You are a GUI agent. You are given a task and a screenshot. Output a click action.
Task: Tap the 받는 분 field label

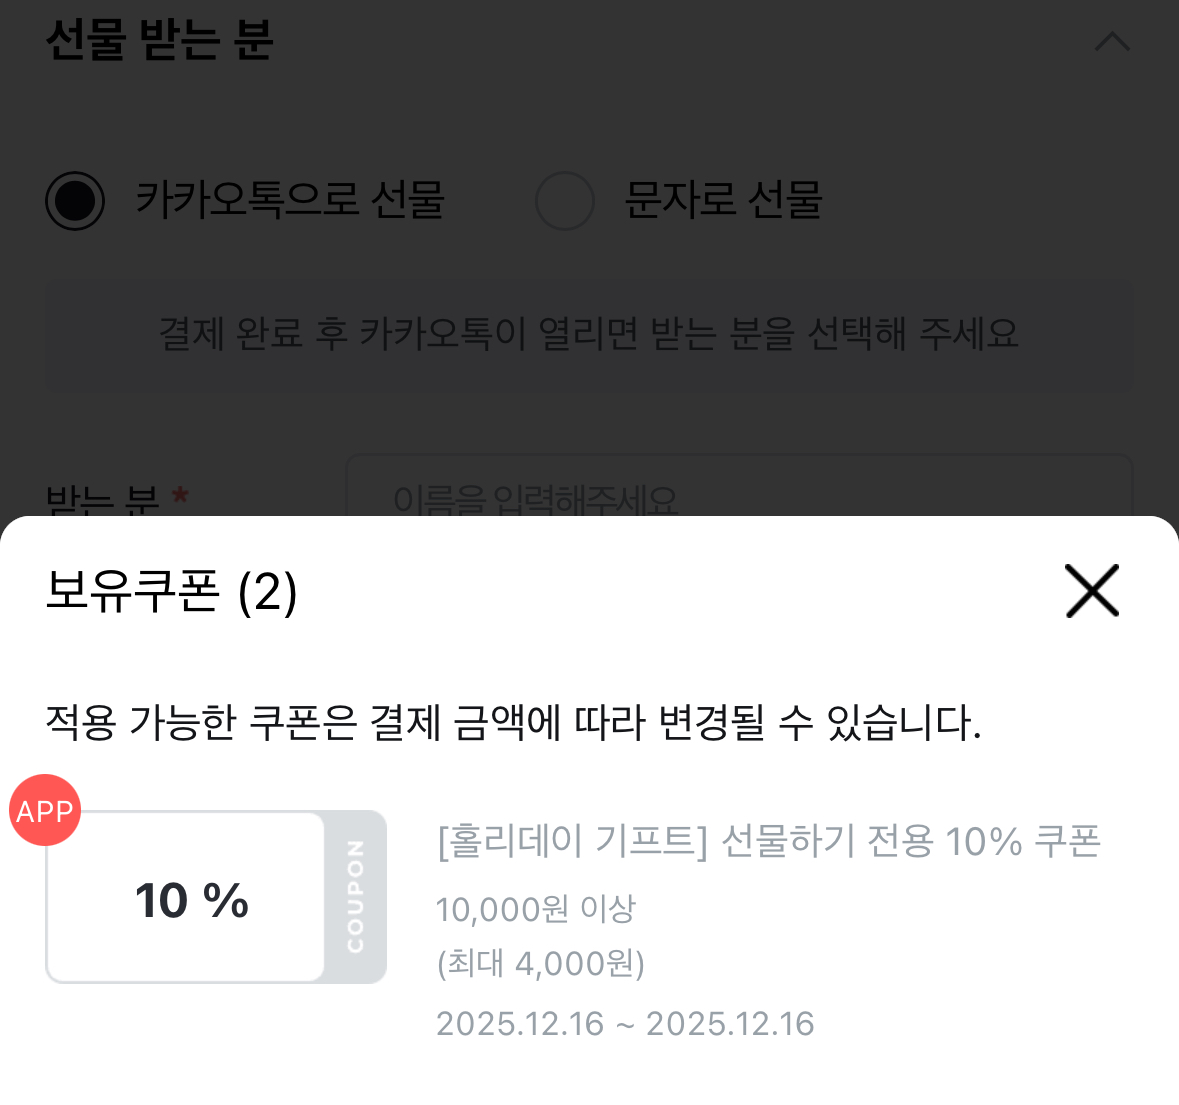(x=102, y=498)
